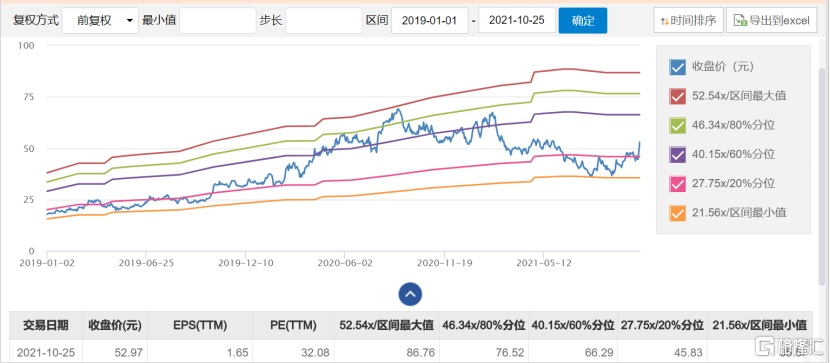Image resolution: width=830 pixels, height=363 pixels.
Task: Click the sort icon in 时间排序 button
Action: [x=664, y=21]
